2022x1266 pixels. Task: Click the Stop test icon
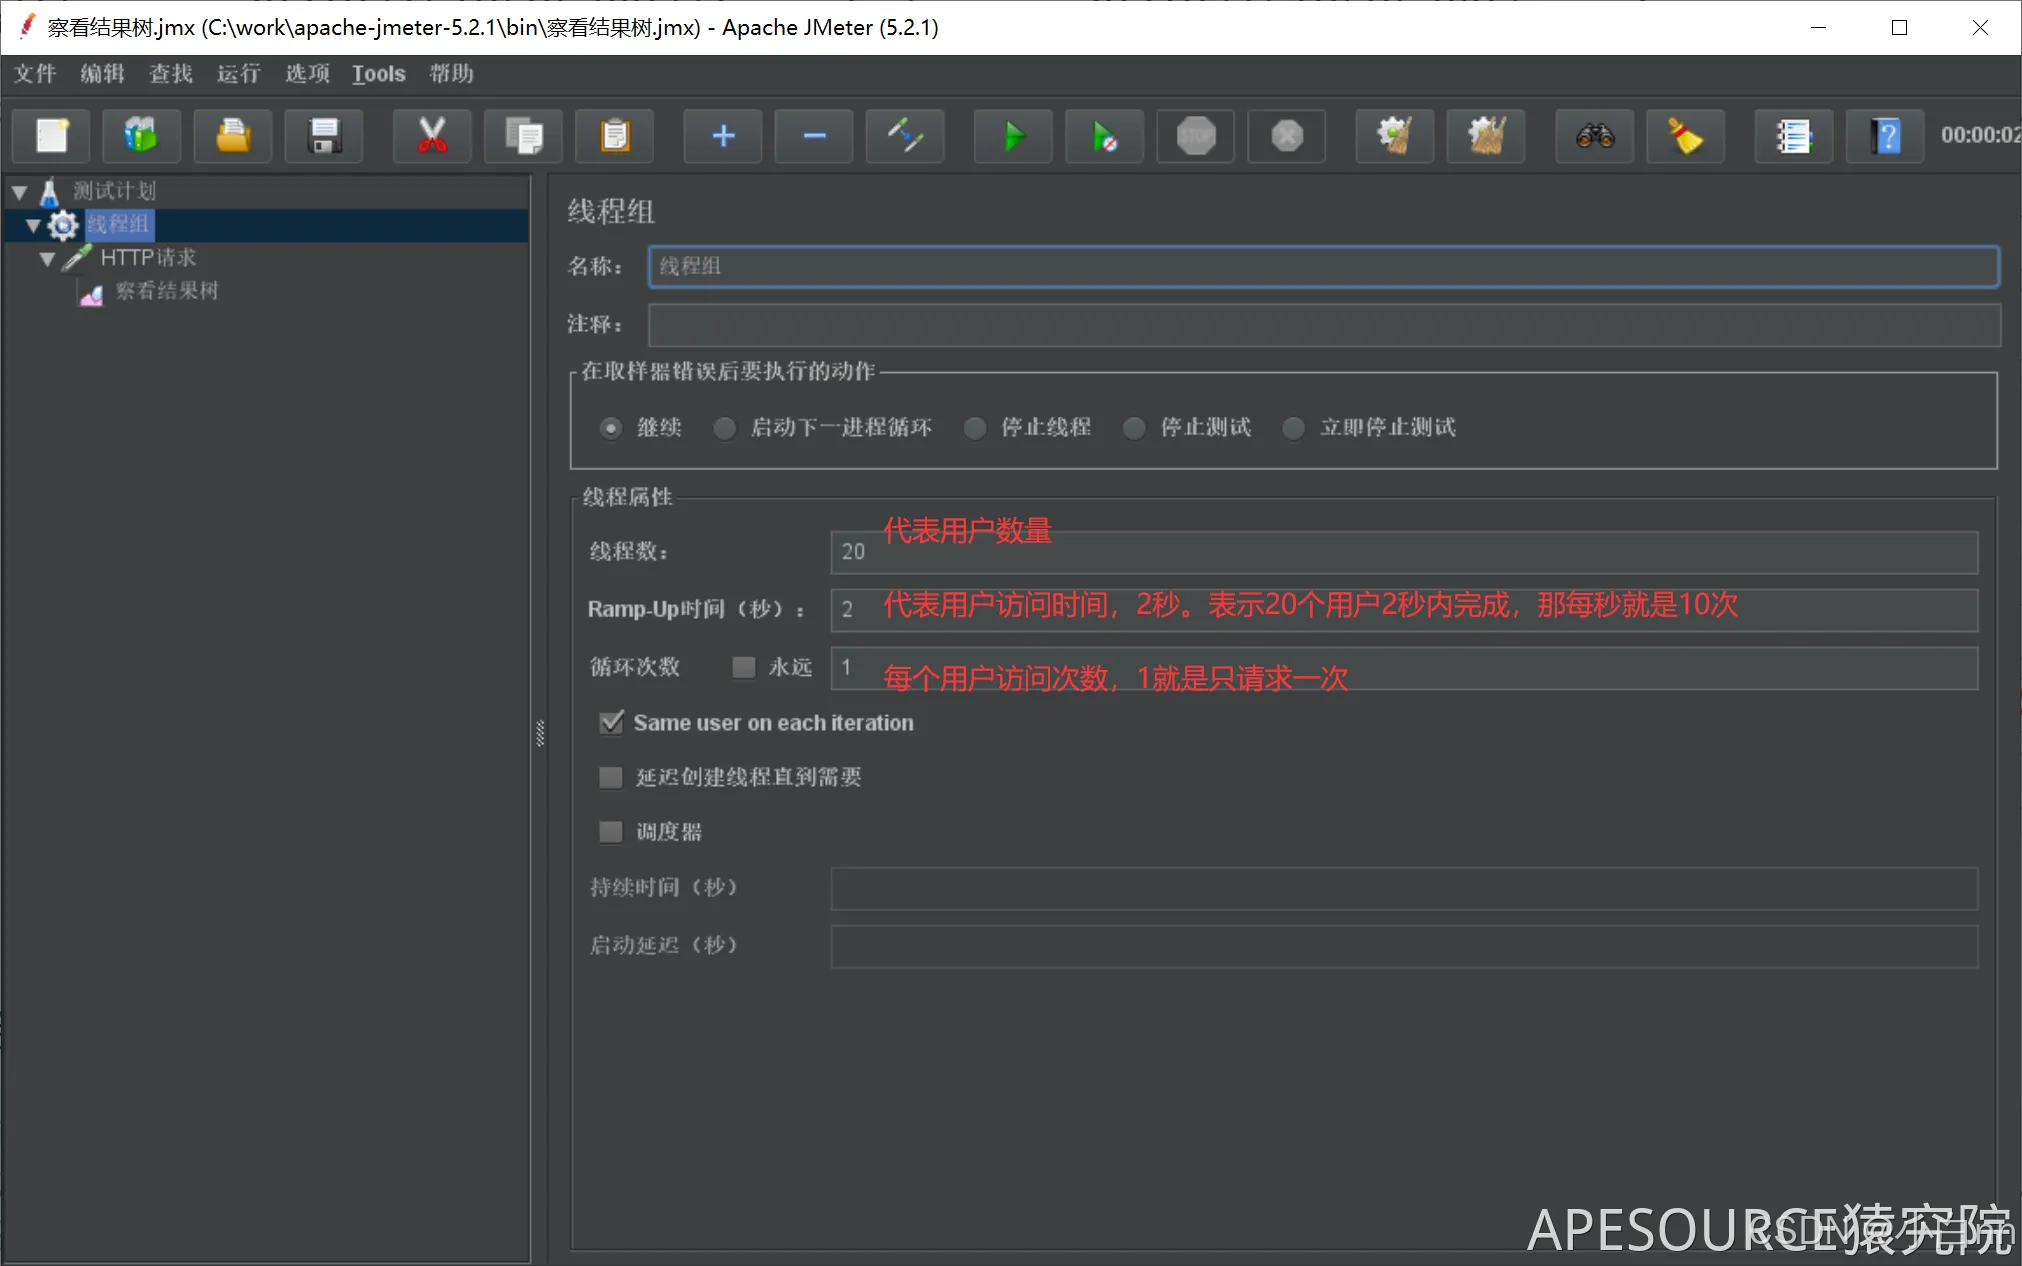pos(1196,136)
